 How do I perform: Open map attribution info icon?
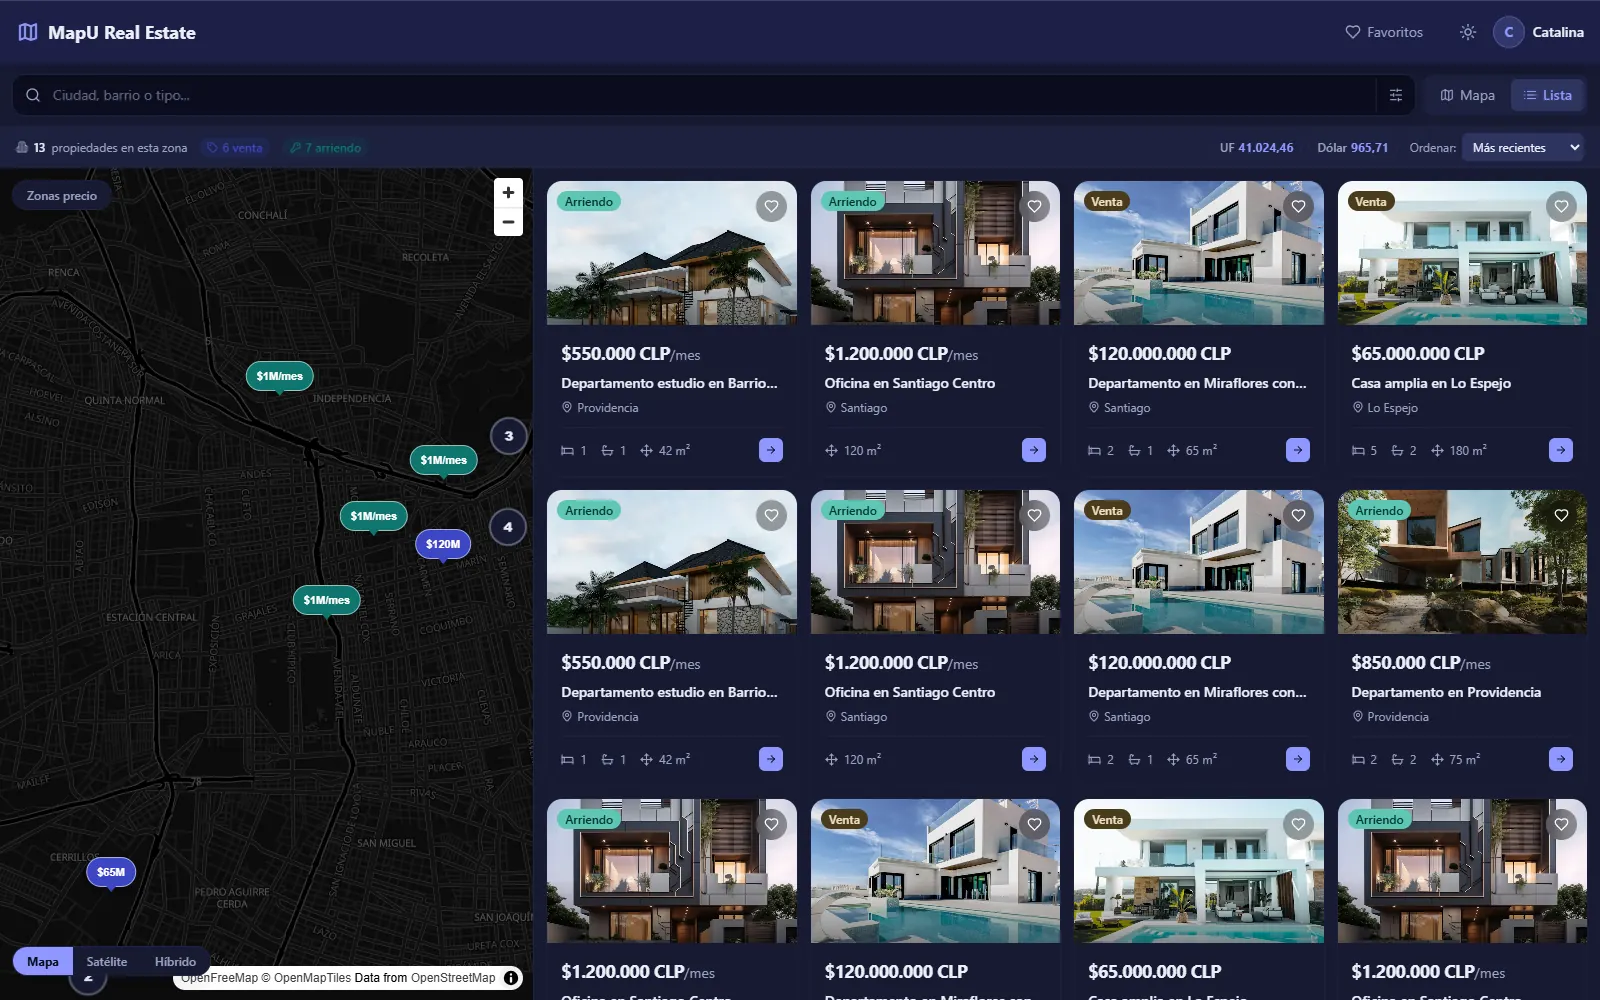click(x=511, y=978)
